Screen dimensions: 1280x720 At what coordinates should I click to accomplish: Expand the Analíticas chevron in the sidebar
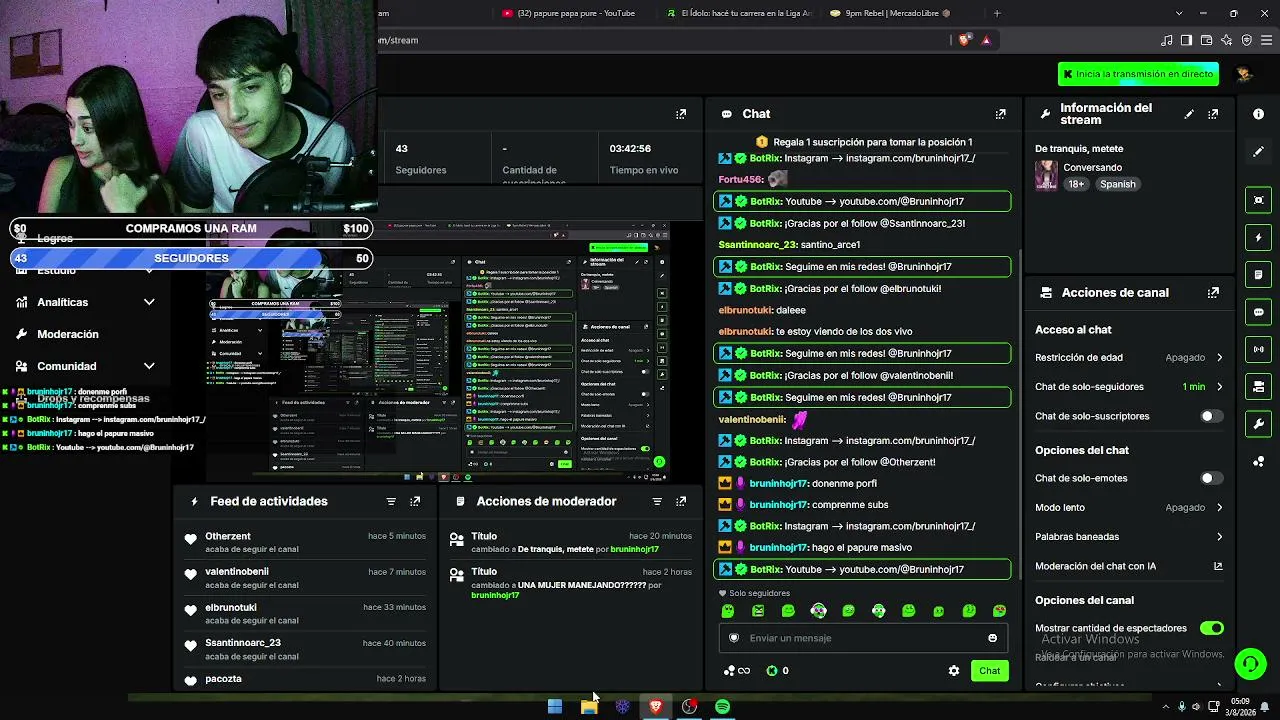(x=149, y=302)
